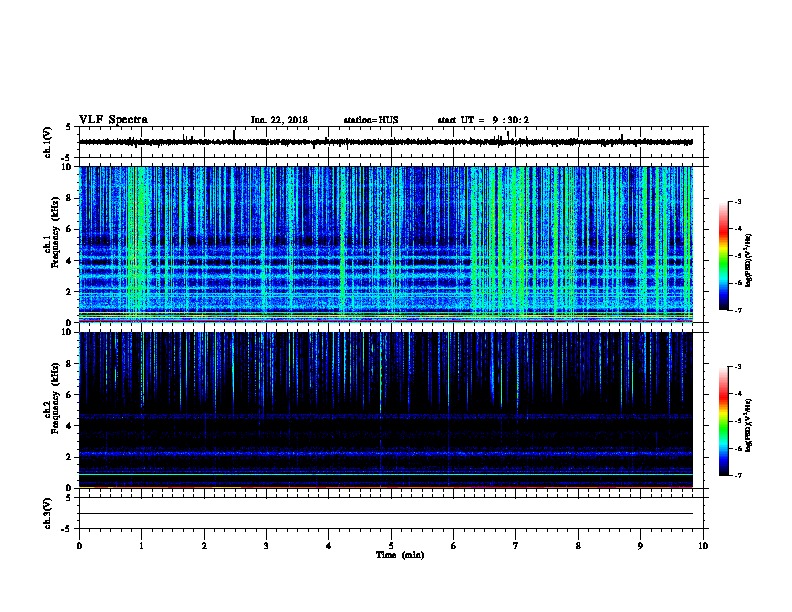Click time axis tick label "8"

click(x=578, y=545)
